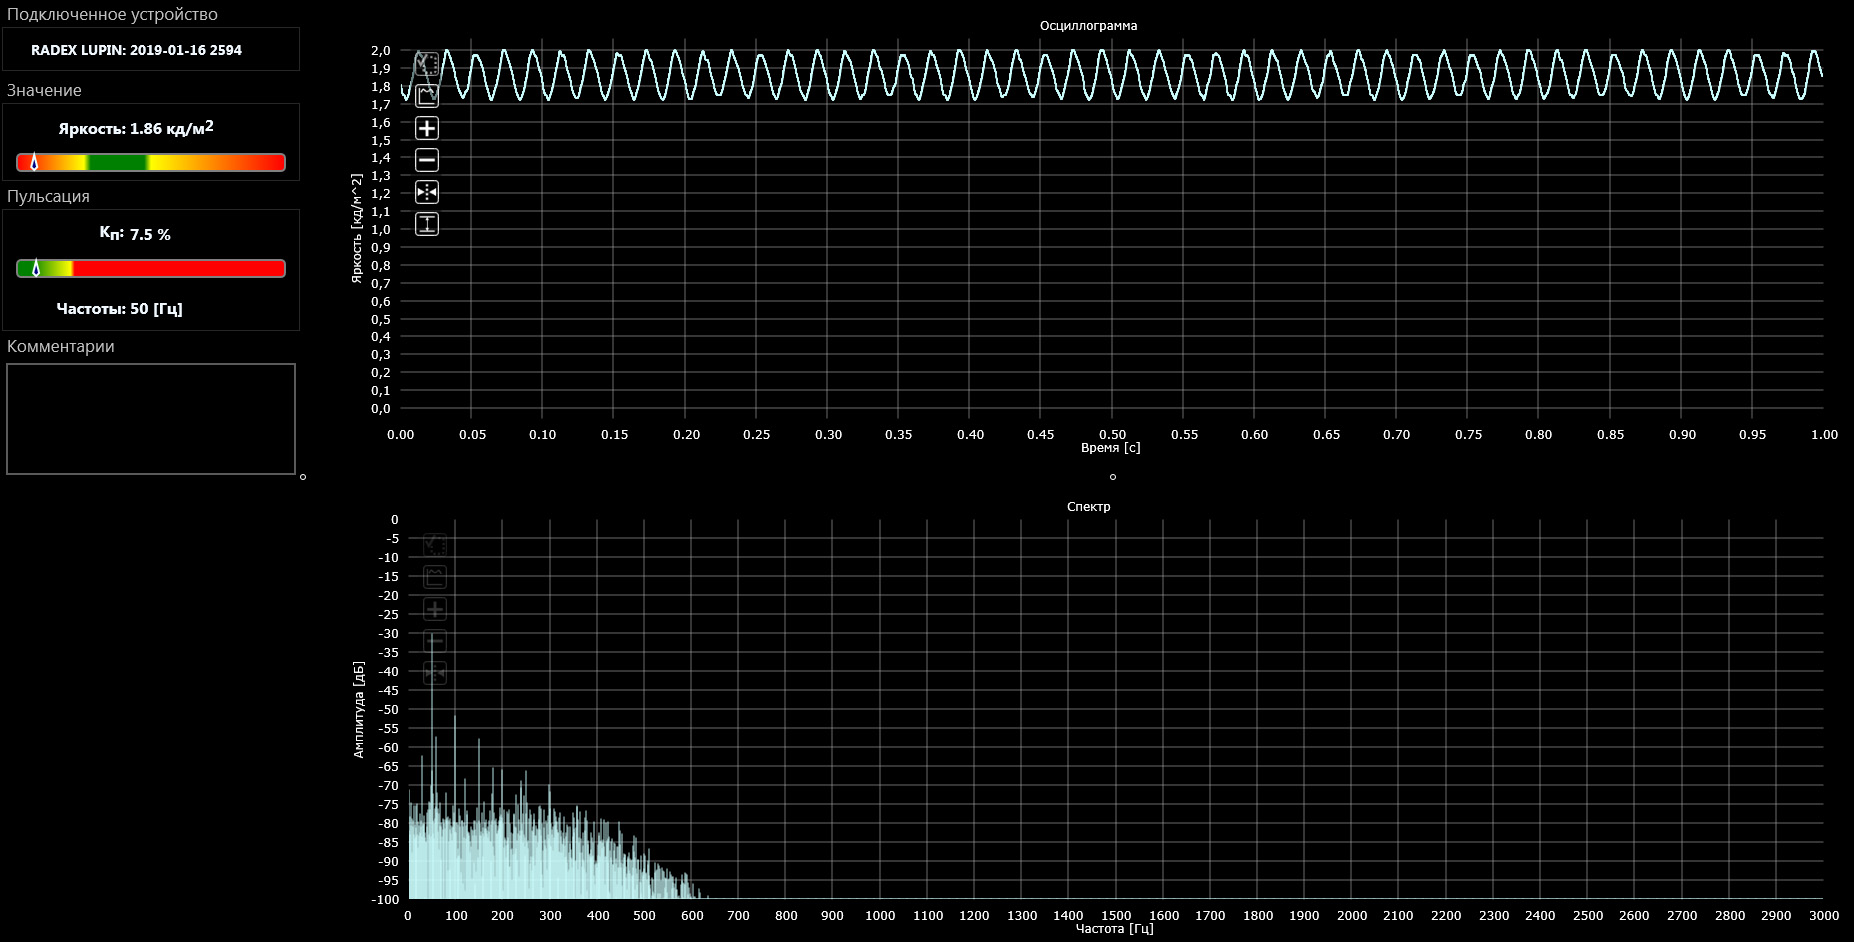The height and width of the screenshot is (942, 1854).
Task: Click the brightness (Яркость) color gauge bar
Action: tap(151, 162)
